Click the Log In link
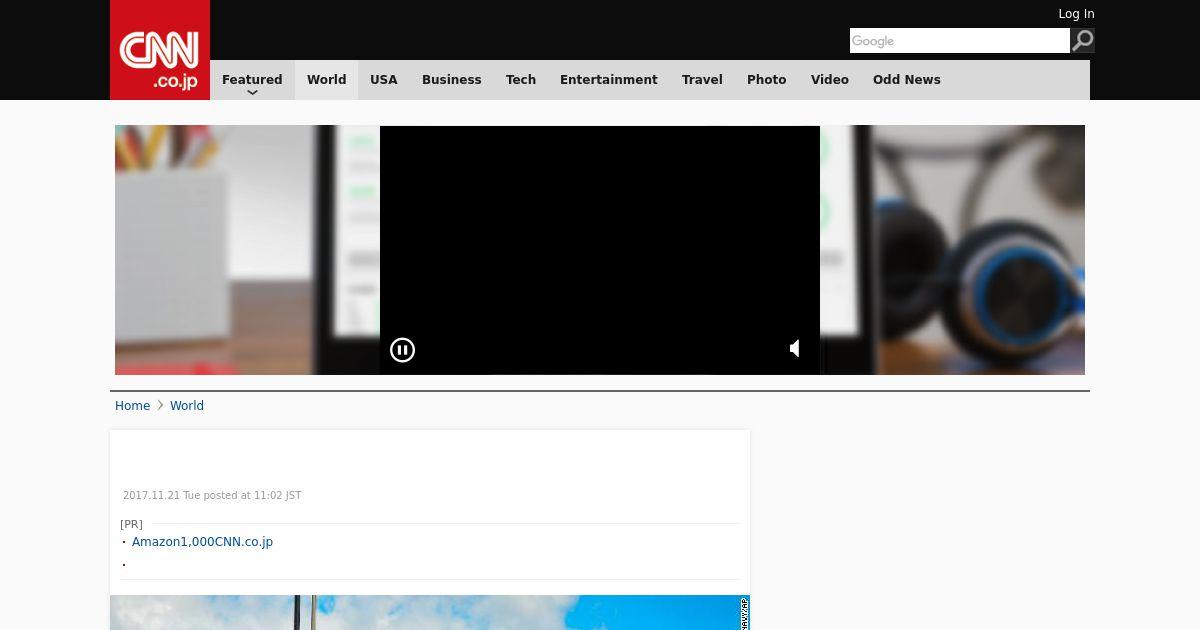Screen dimensions: 1200x630 1076,14
